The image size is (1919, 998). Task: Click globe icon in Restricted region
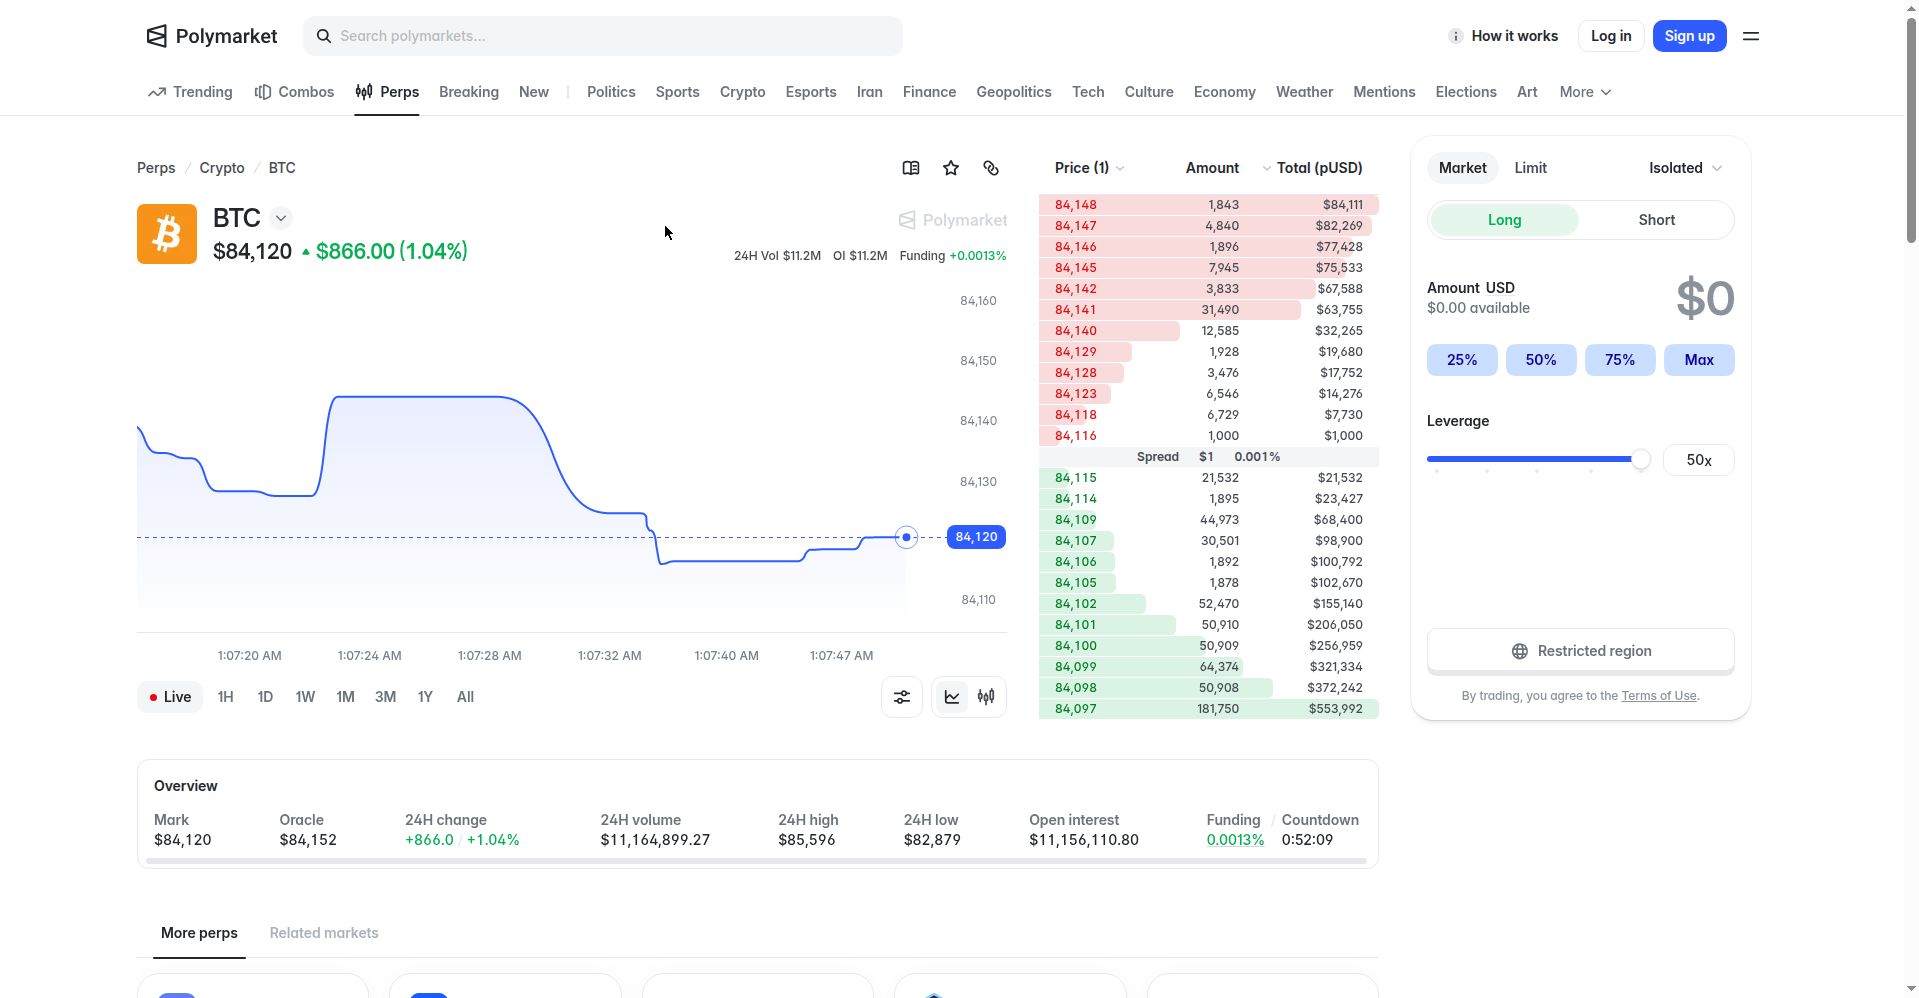pos(1520,651)
